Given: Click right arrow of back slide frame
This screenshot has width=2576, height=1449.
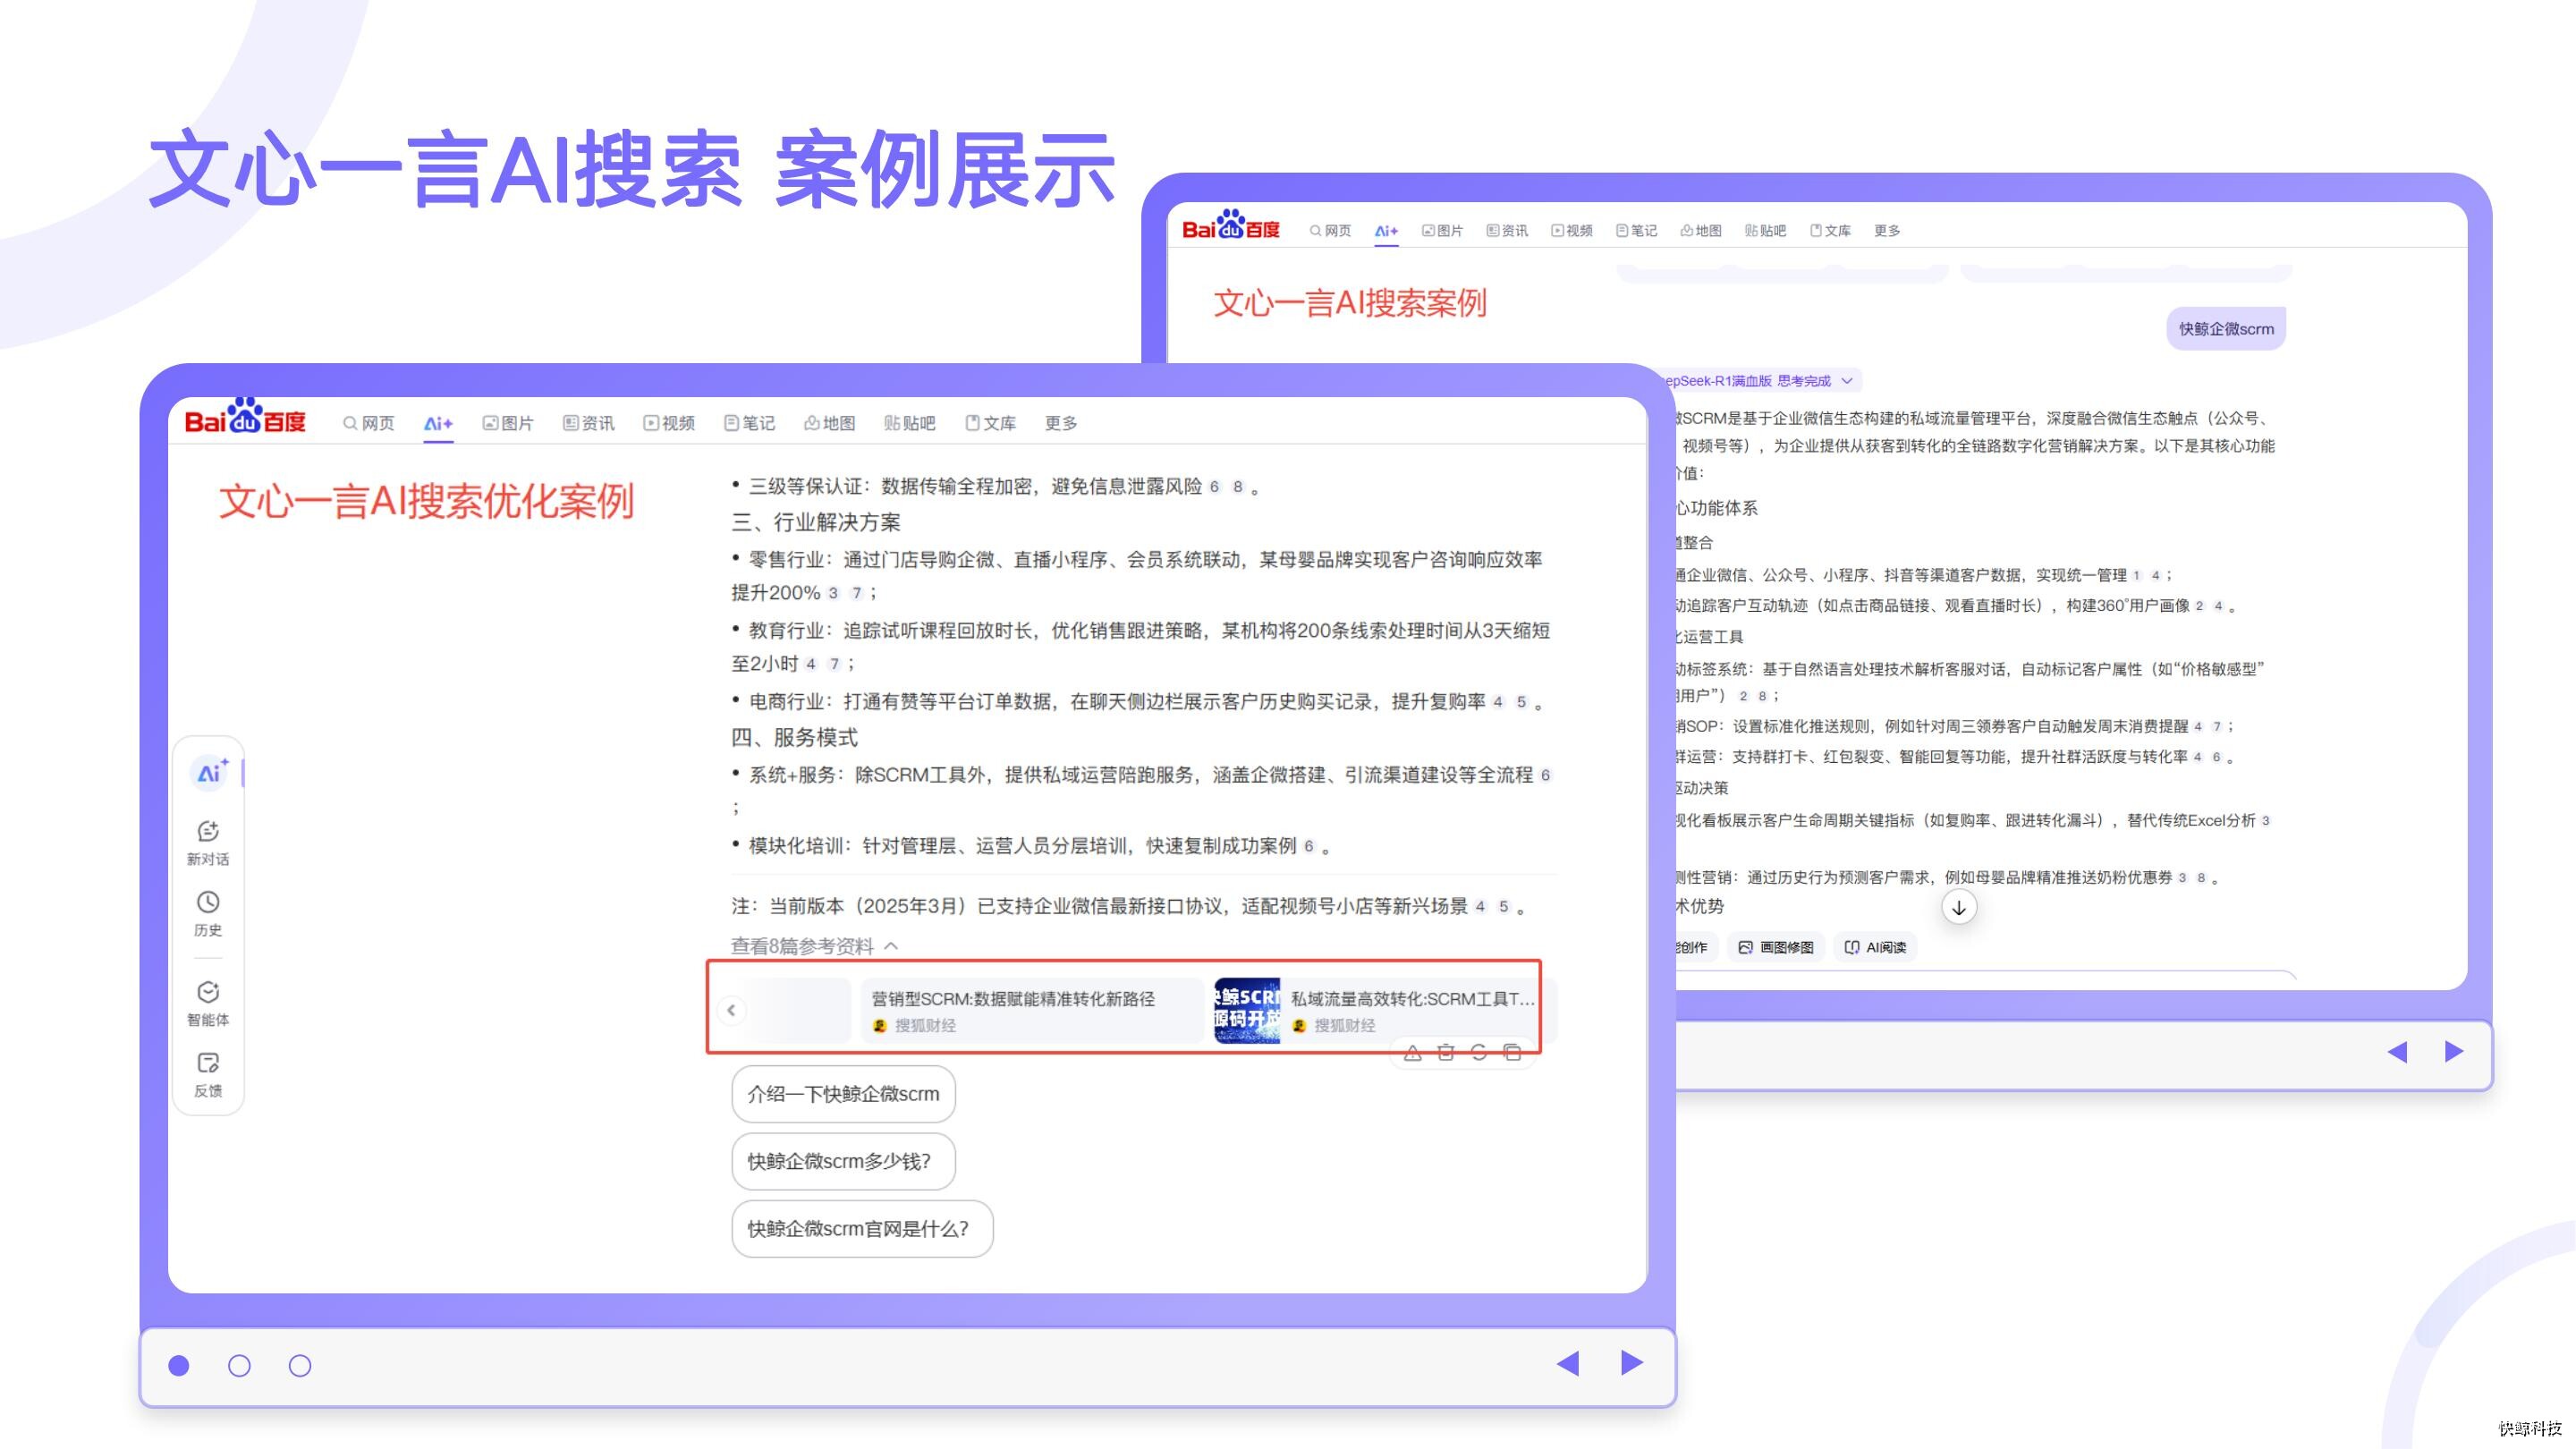Looking at the screenshot, I should click(2454, 1052).
